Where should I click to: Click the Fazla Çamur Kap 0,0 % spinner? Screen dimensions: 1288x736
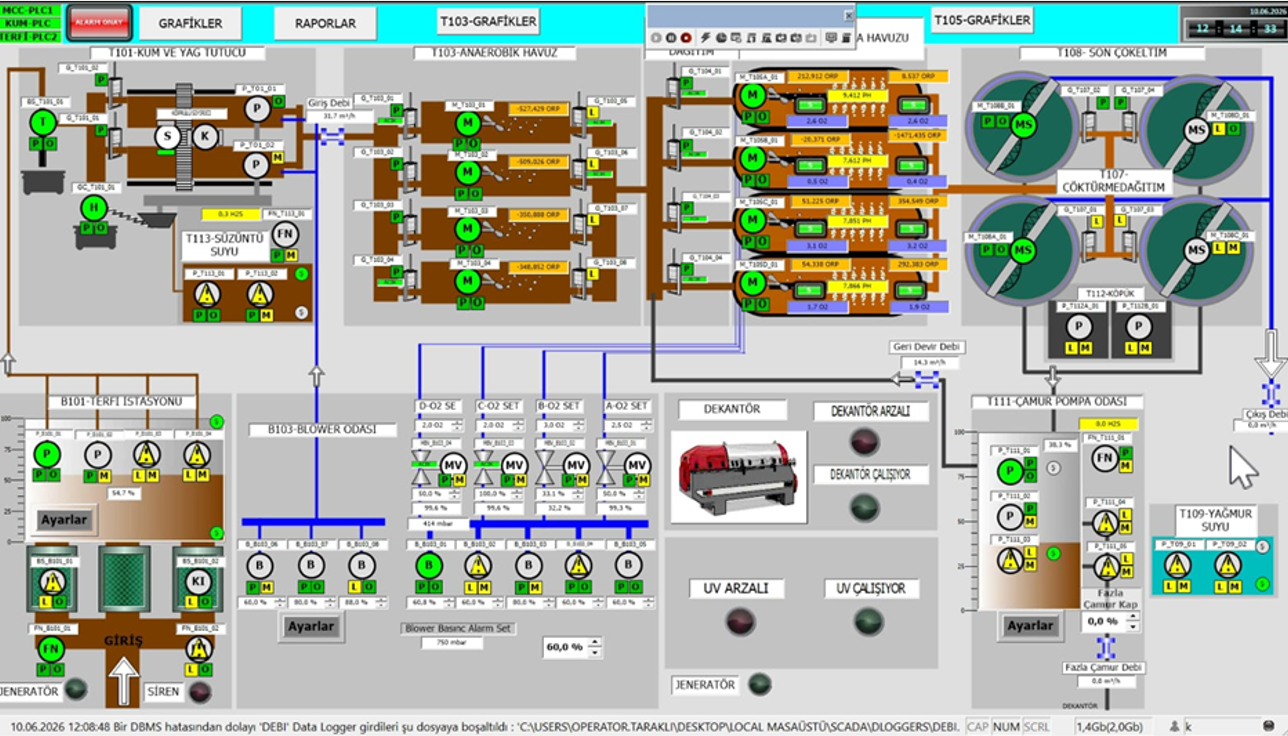(1132, 622)
